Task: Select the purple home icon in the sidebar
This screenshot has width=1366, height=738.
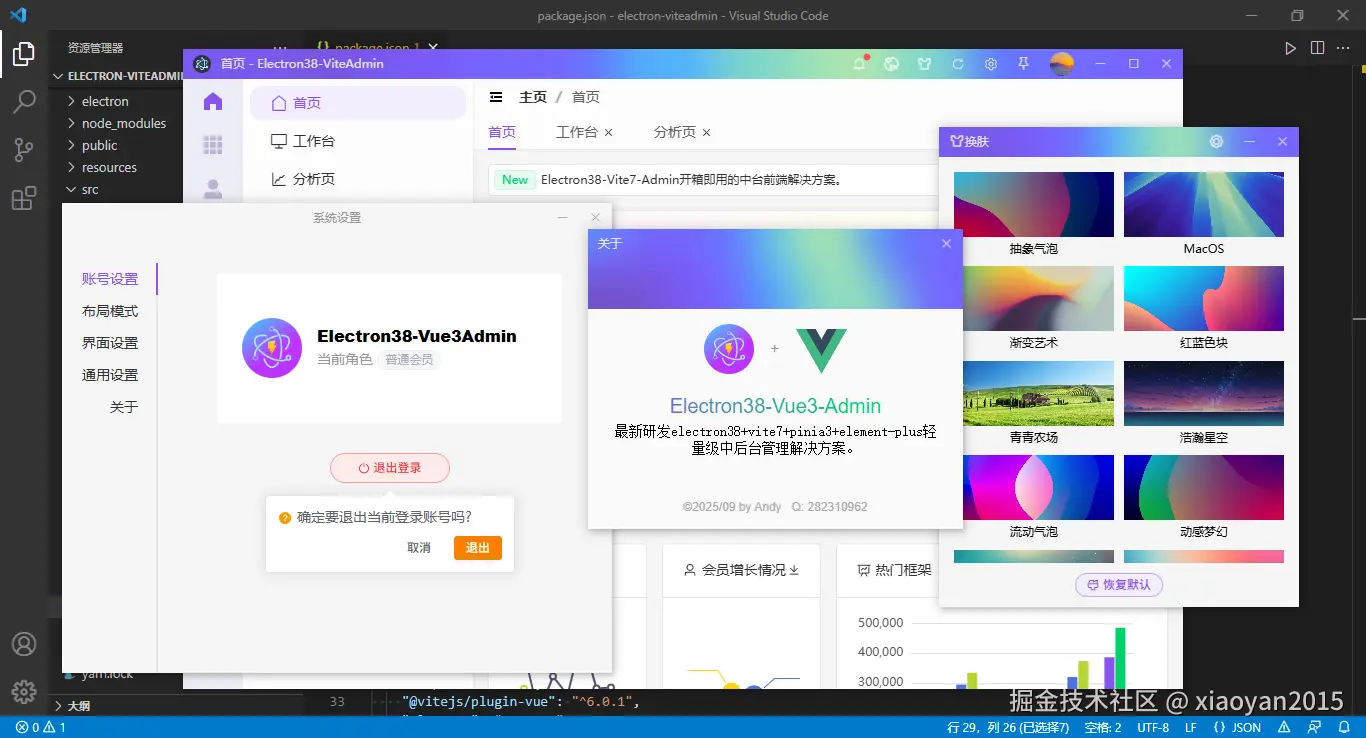Action: (213, 101)
